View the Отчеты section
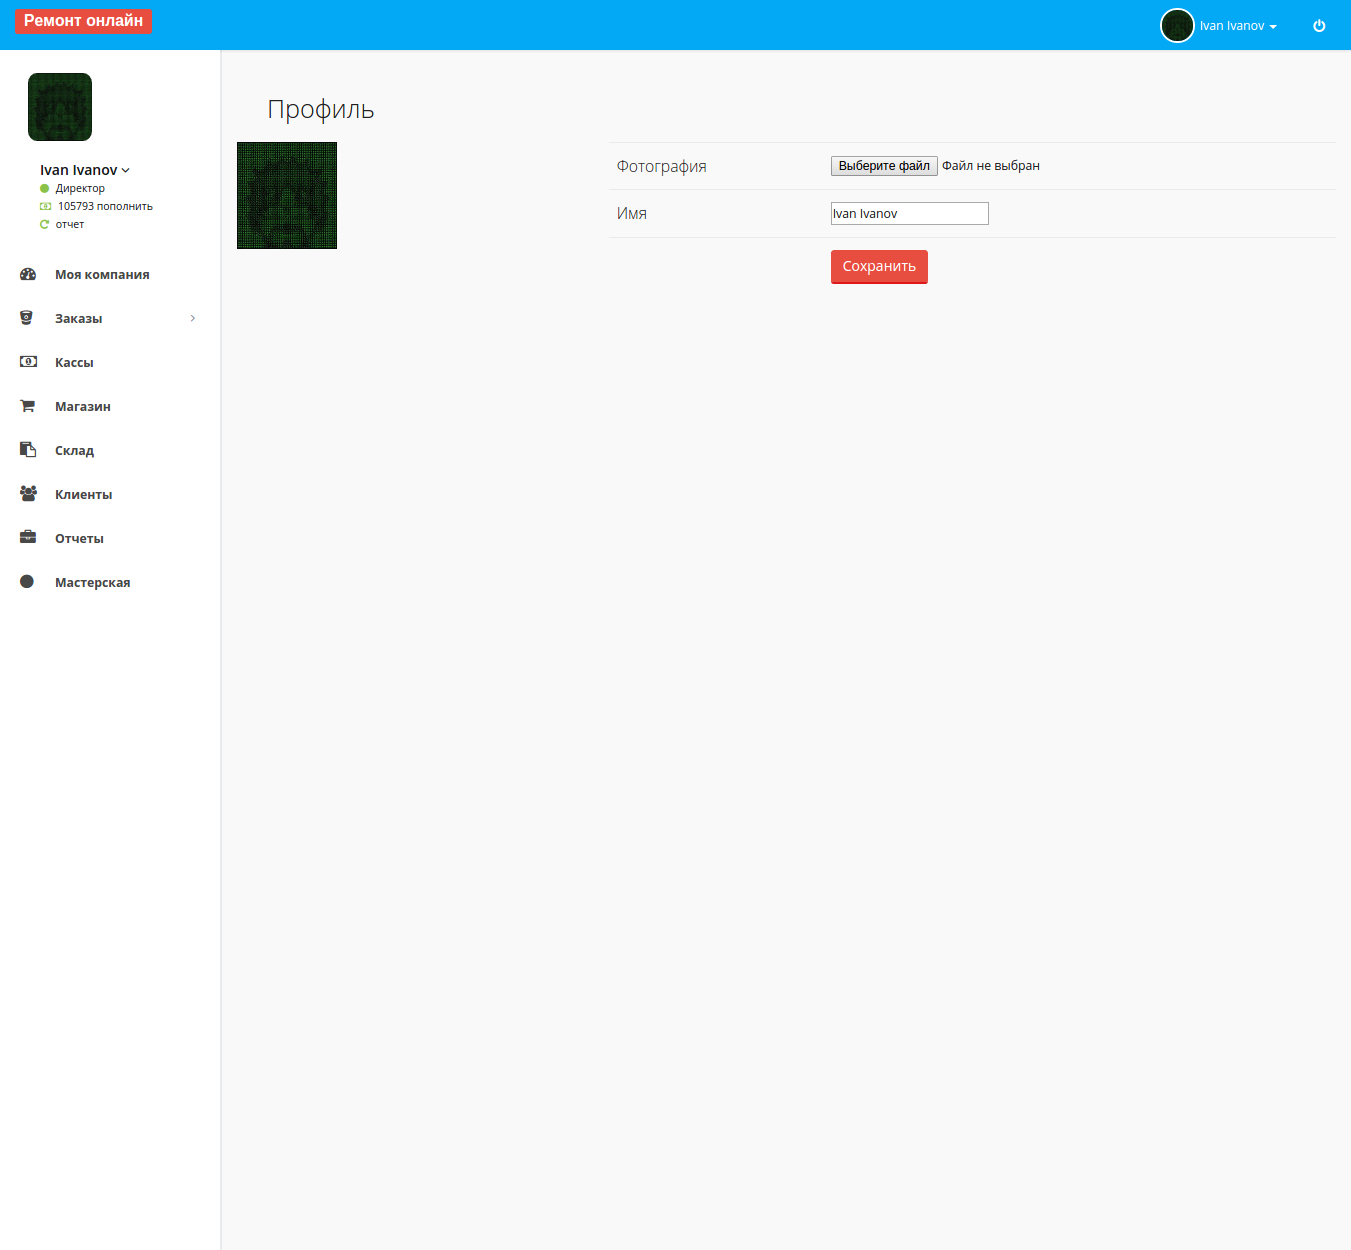 point(79,538)
